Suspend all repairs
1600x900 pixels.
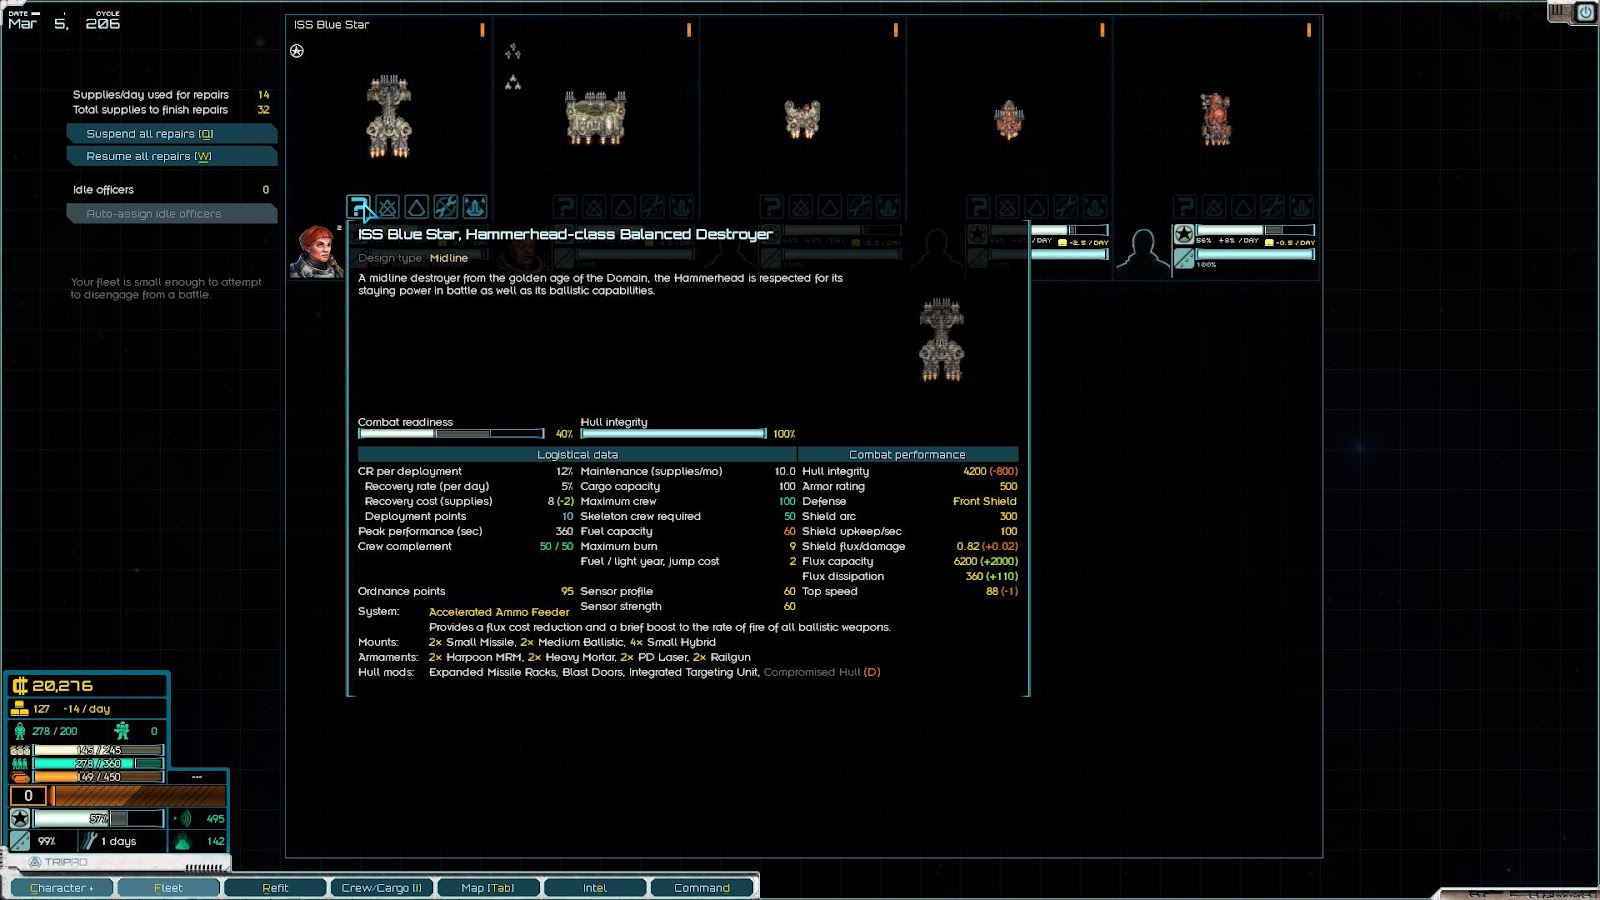point(171,134)
